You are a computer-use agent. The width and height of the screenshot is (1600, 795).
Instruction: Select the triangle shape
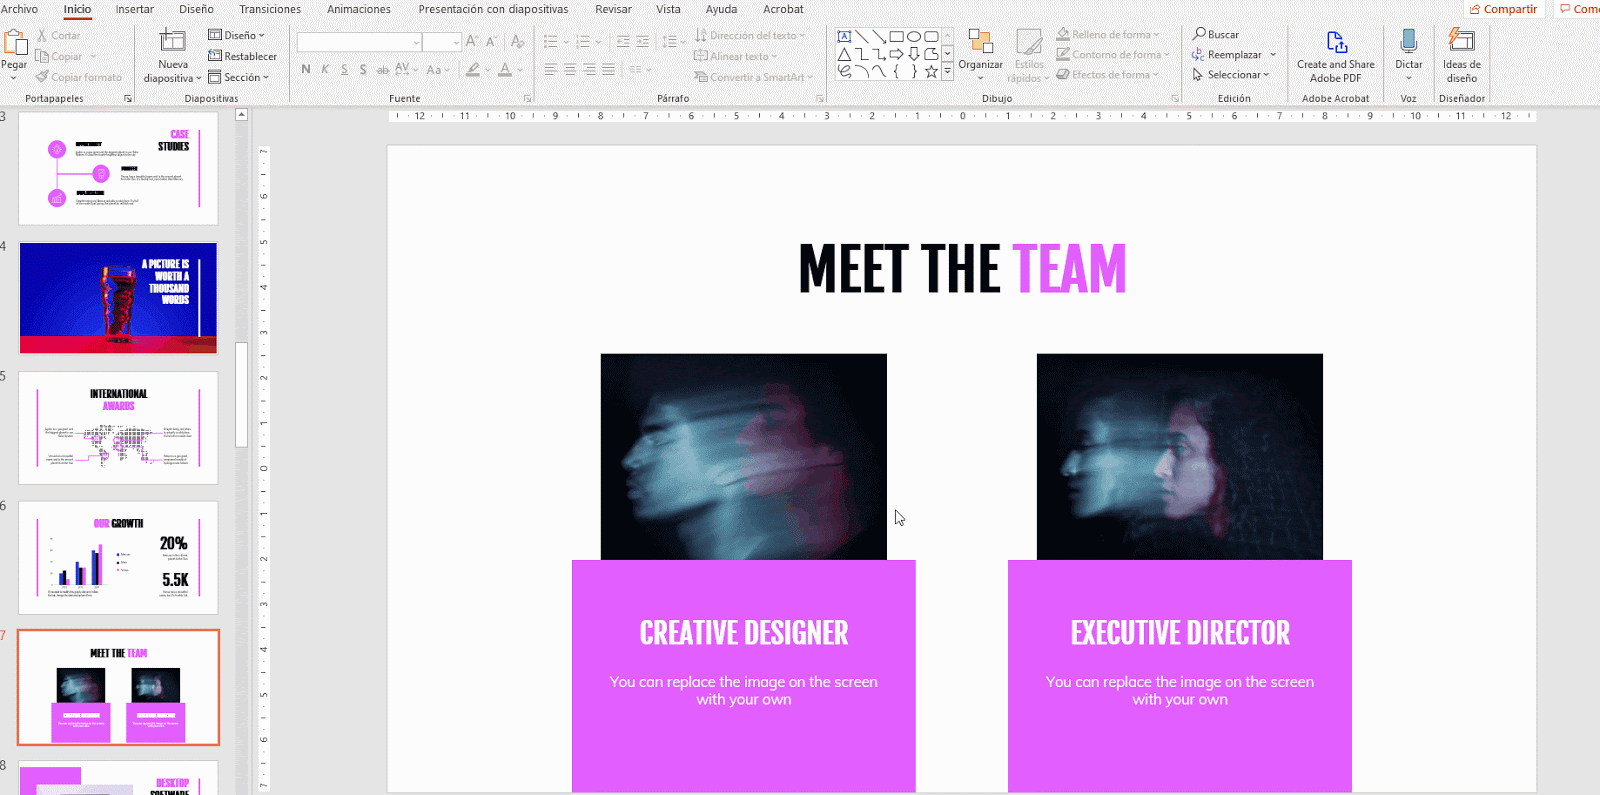pyautogui.click(x=844, y=54)
